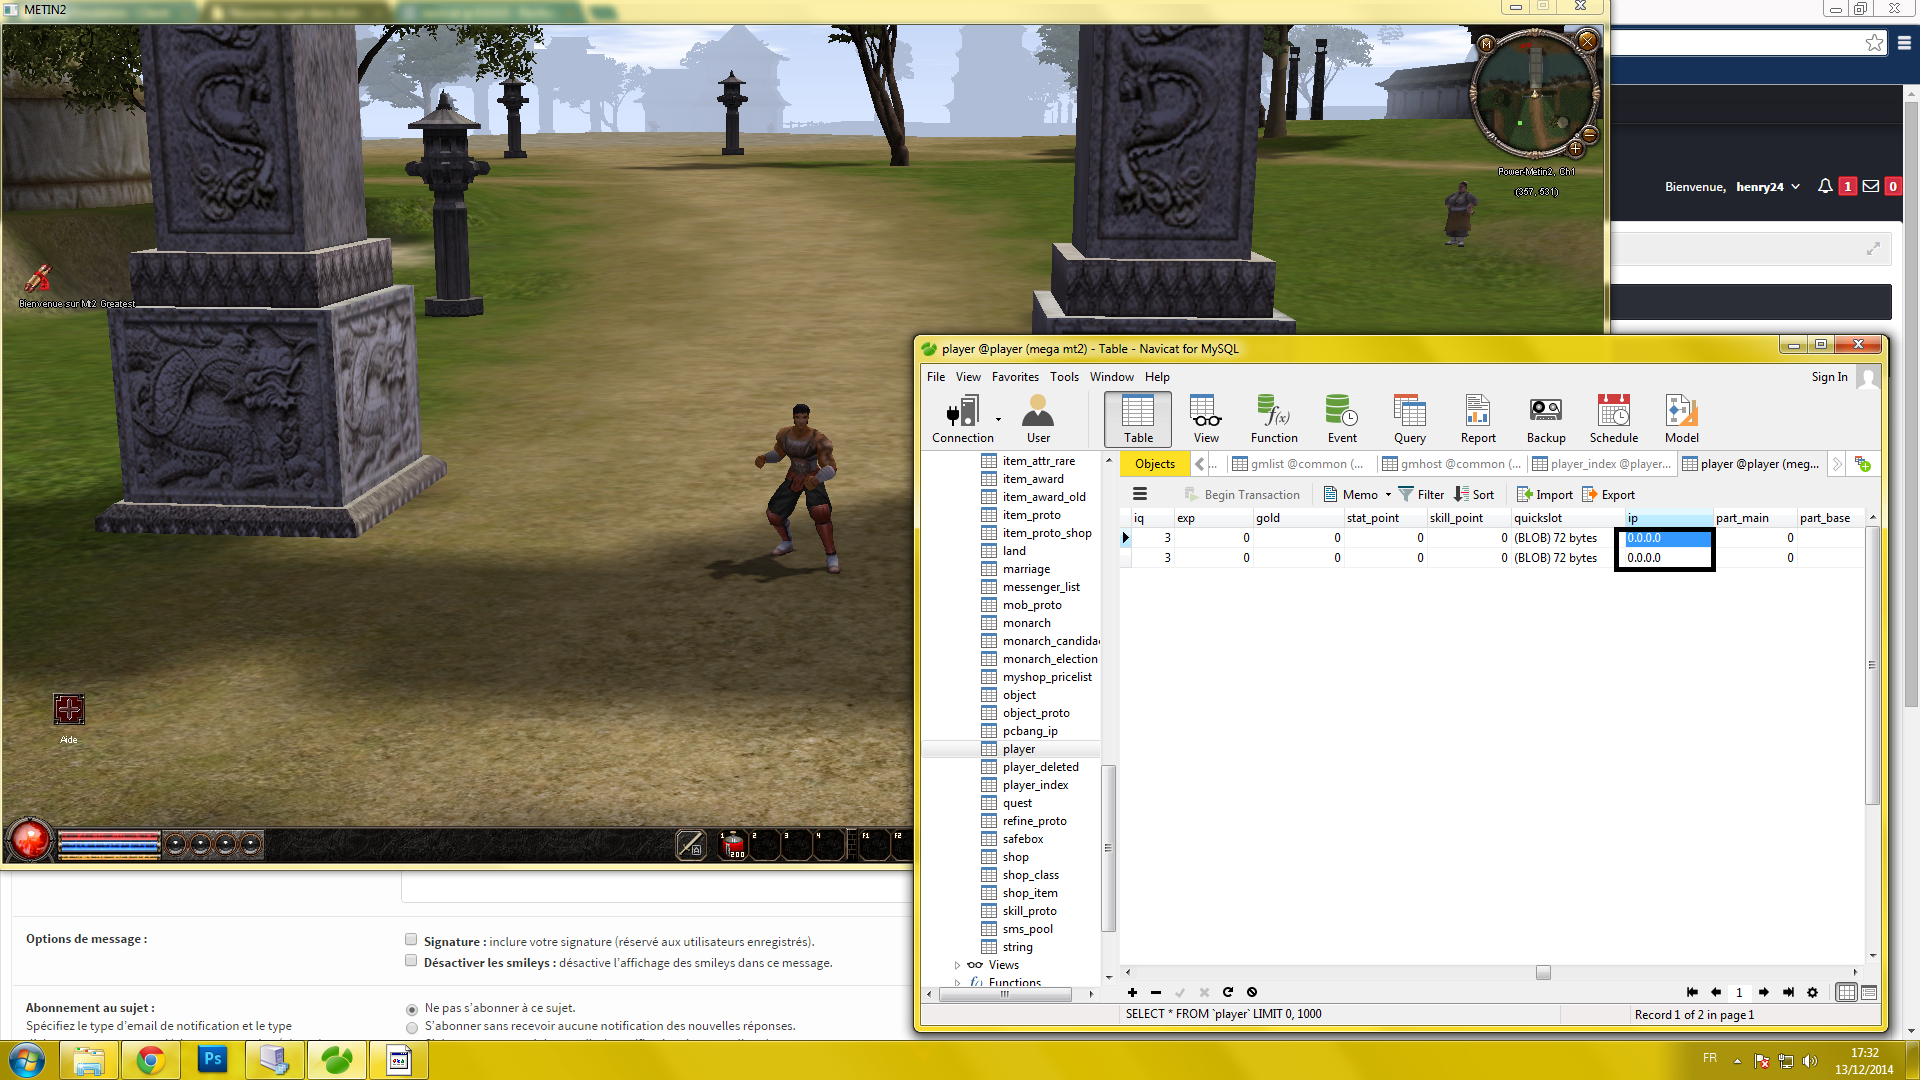Open the Window menu in Navicat
The width and height of the screenshot is (1920, 1080).
click(x=1112, y=377)
